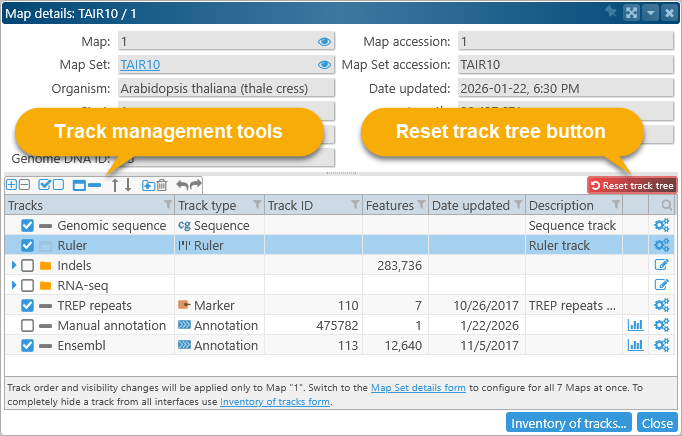The height and width of the screenshot is (436, 682).
Task: Open the Inventory of tracks button
Action: [x=569, y=423]
